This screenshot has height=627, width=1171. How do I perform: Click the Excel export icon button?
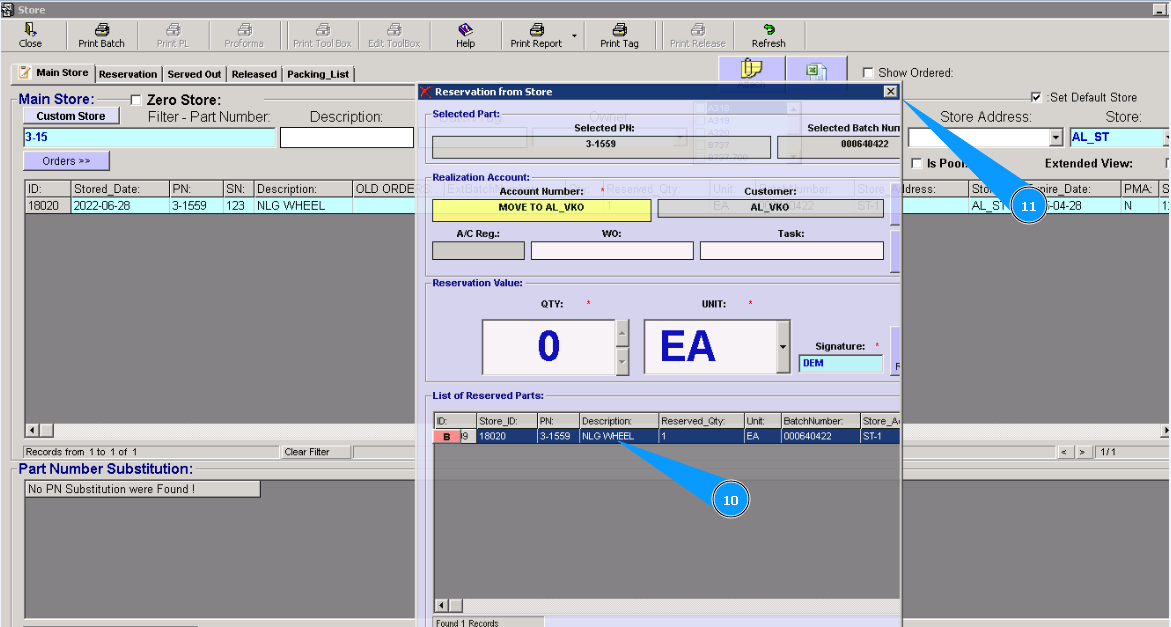[x=815, y=71]
